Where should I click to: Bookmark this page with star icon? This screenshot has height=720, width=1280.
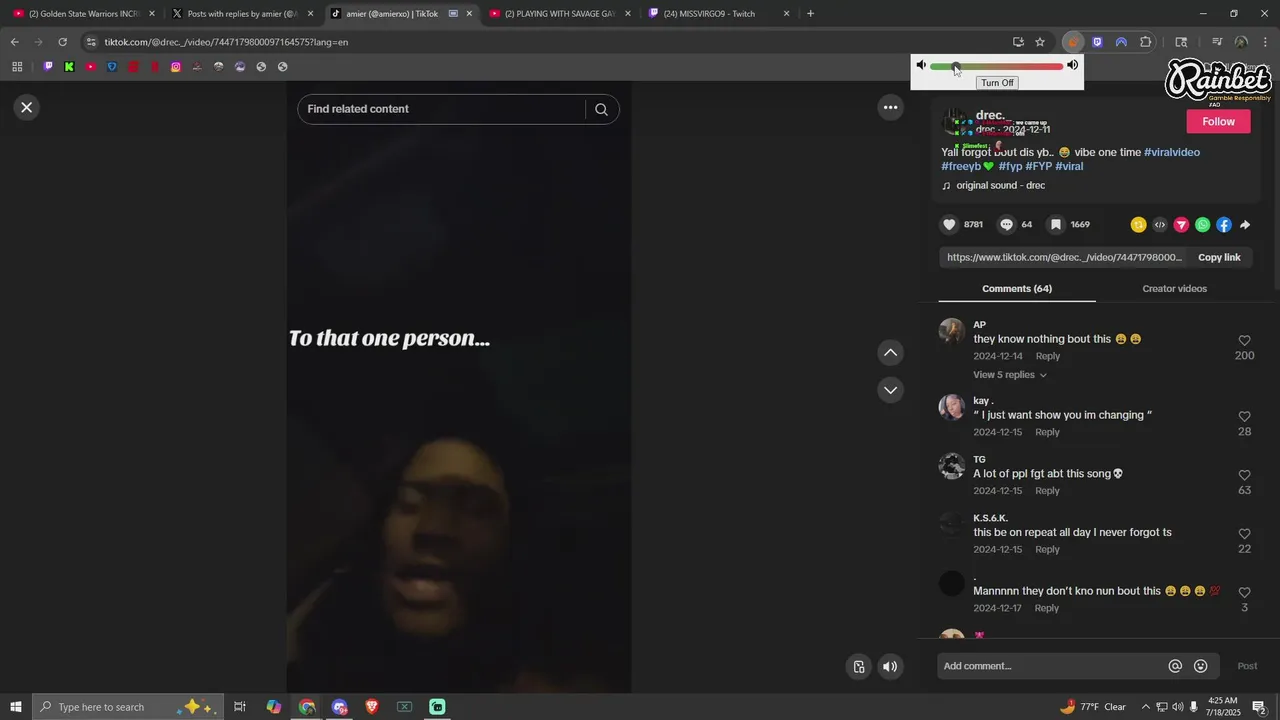(1040, 42)
